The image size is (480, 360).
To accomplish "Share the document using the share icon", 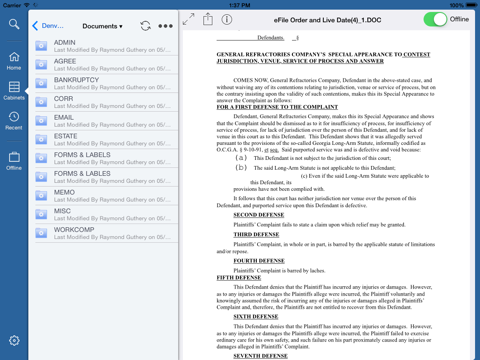I will coord(208,19).
